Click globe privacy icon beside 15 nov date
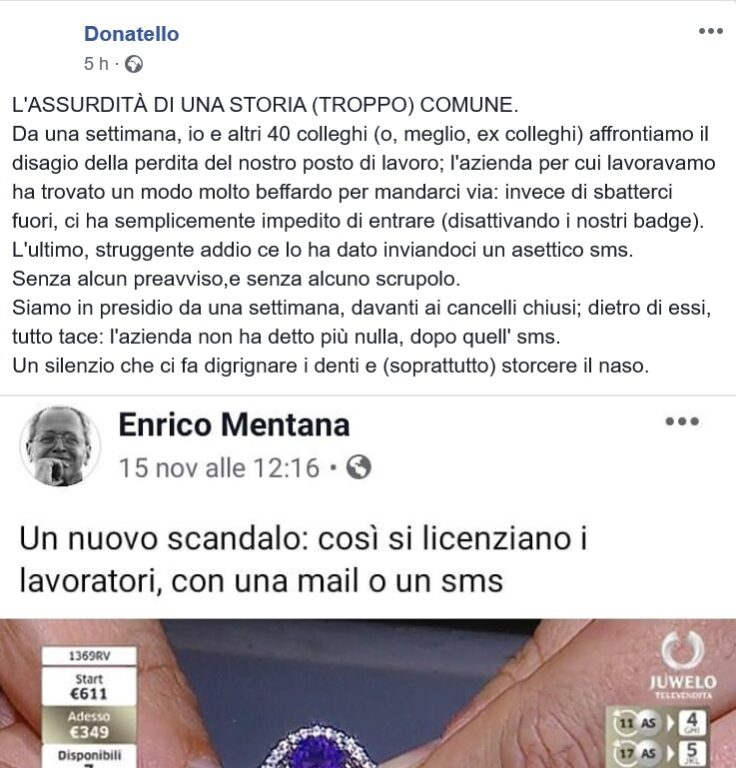736x768 pixels. [358, 467]
